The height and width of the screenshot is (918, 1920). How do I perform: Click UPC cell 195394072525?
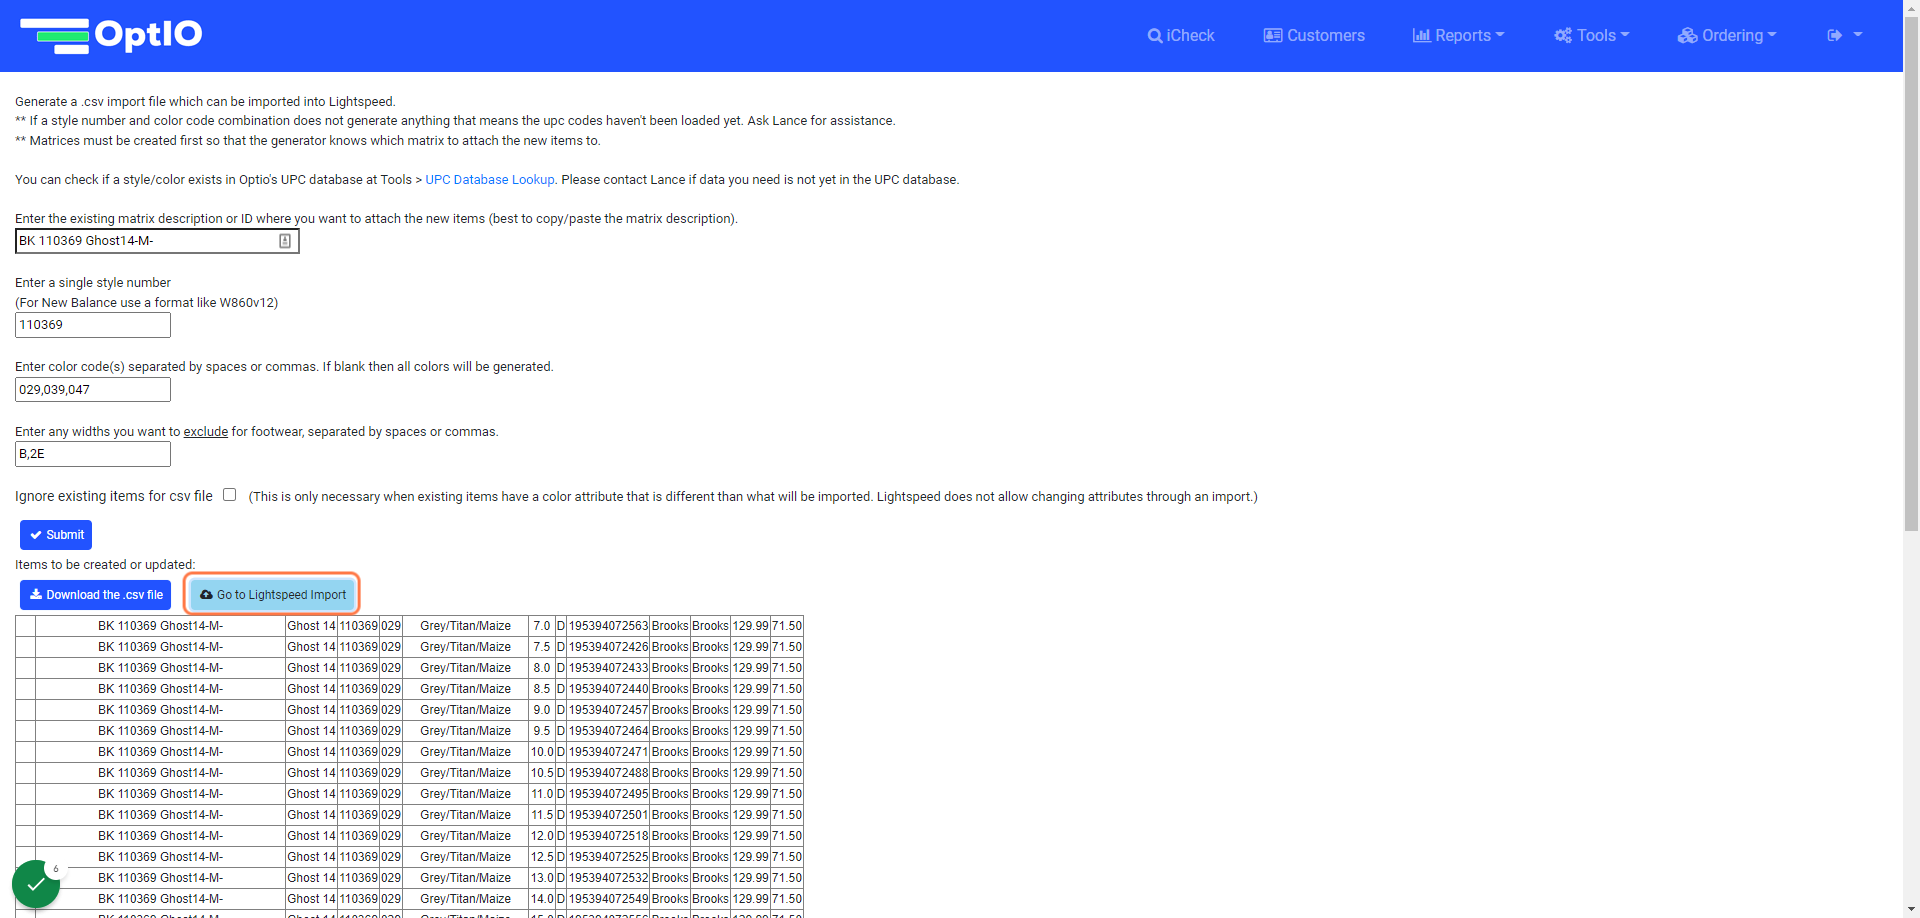(x=608, y=857)
